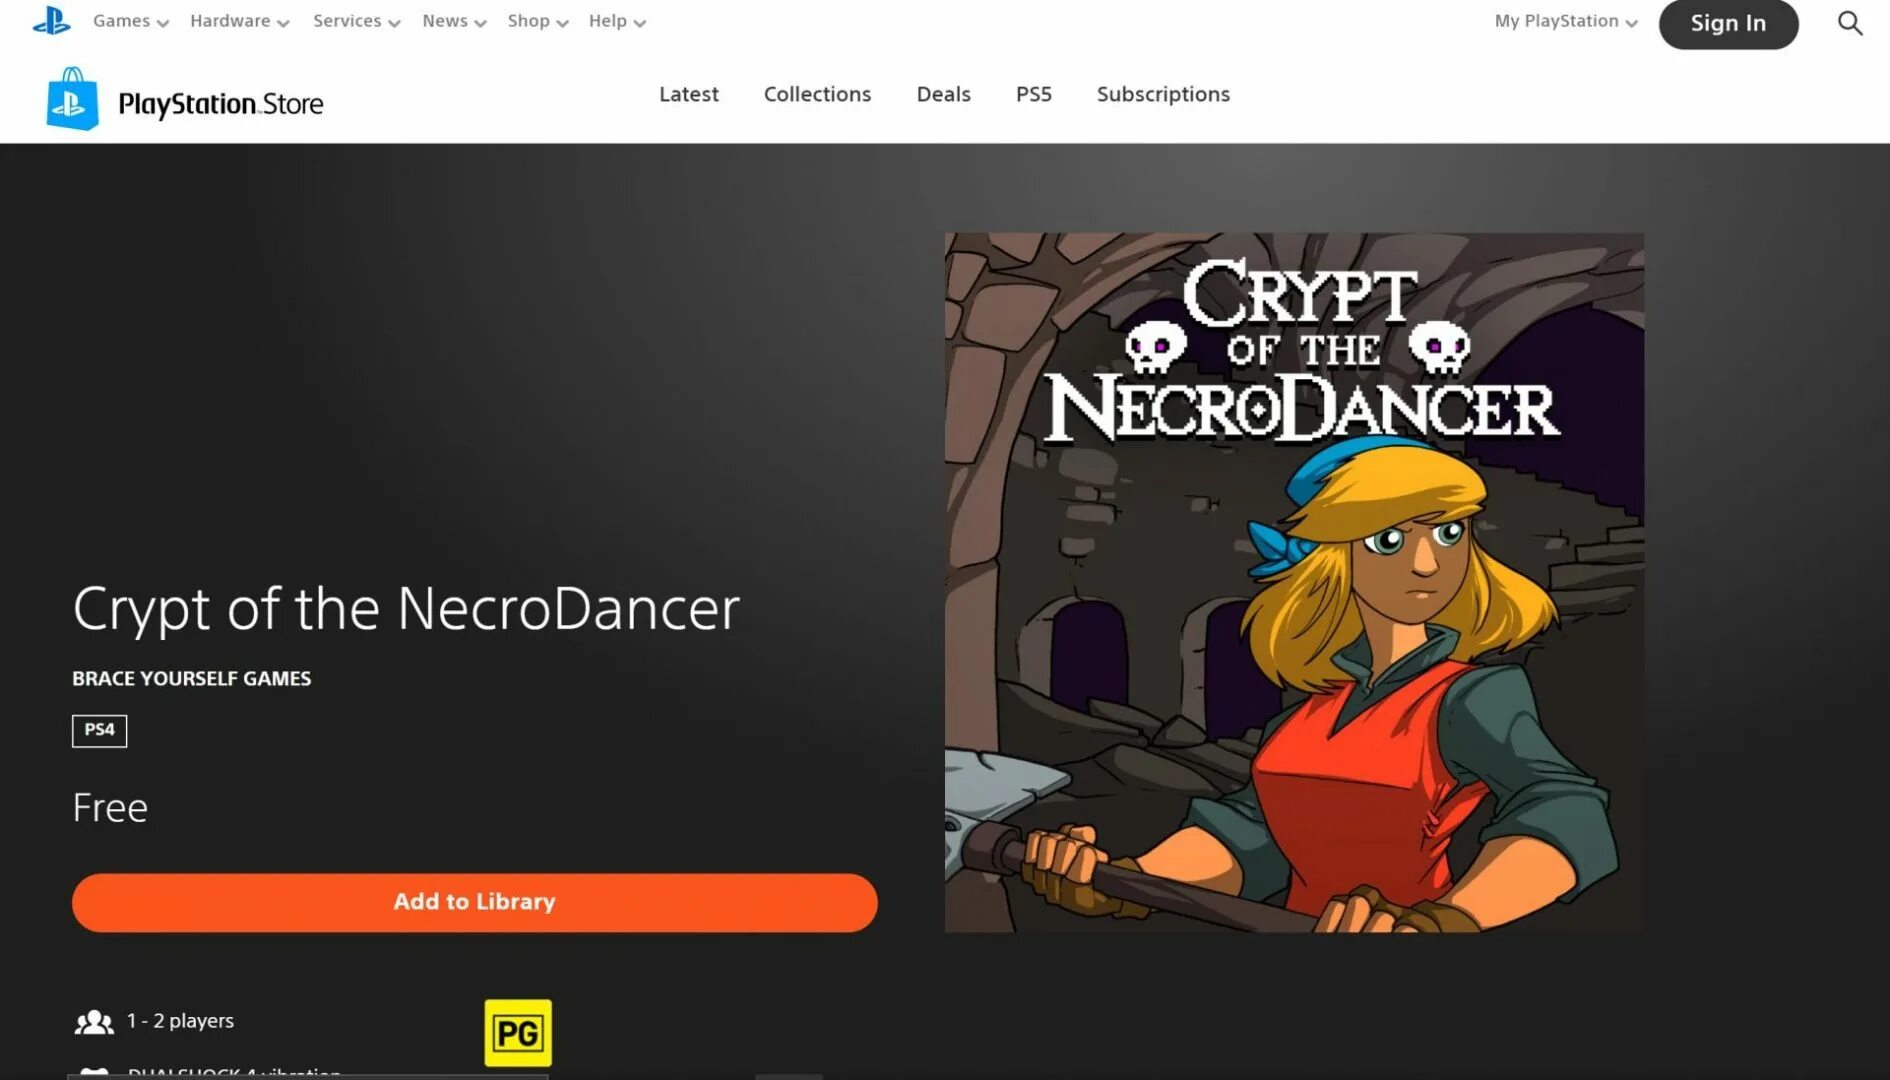Open the Services dropdown

[x=356, y=22]
